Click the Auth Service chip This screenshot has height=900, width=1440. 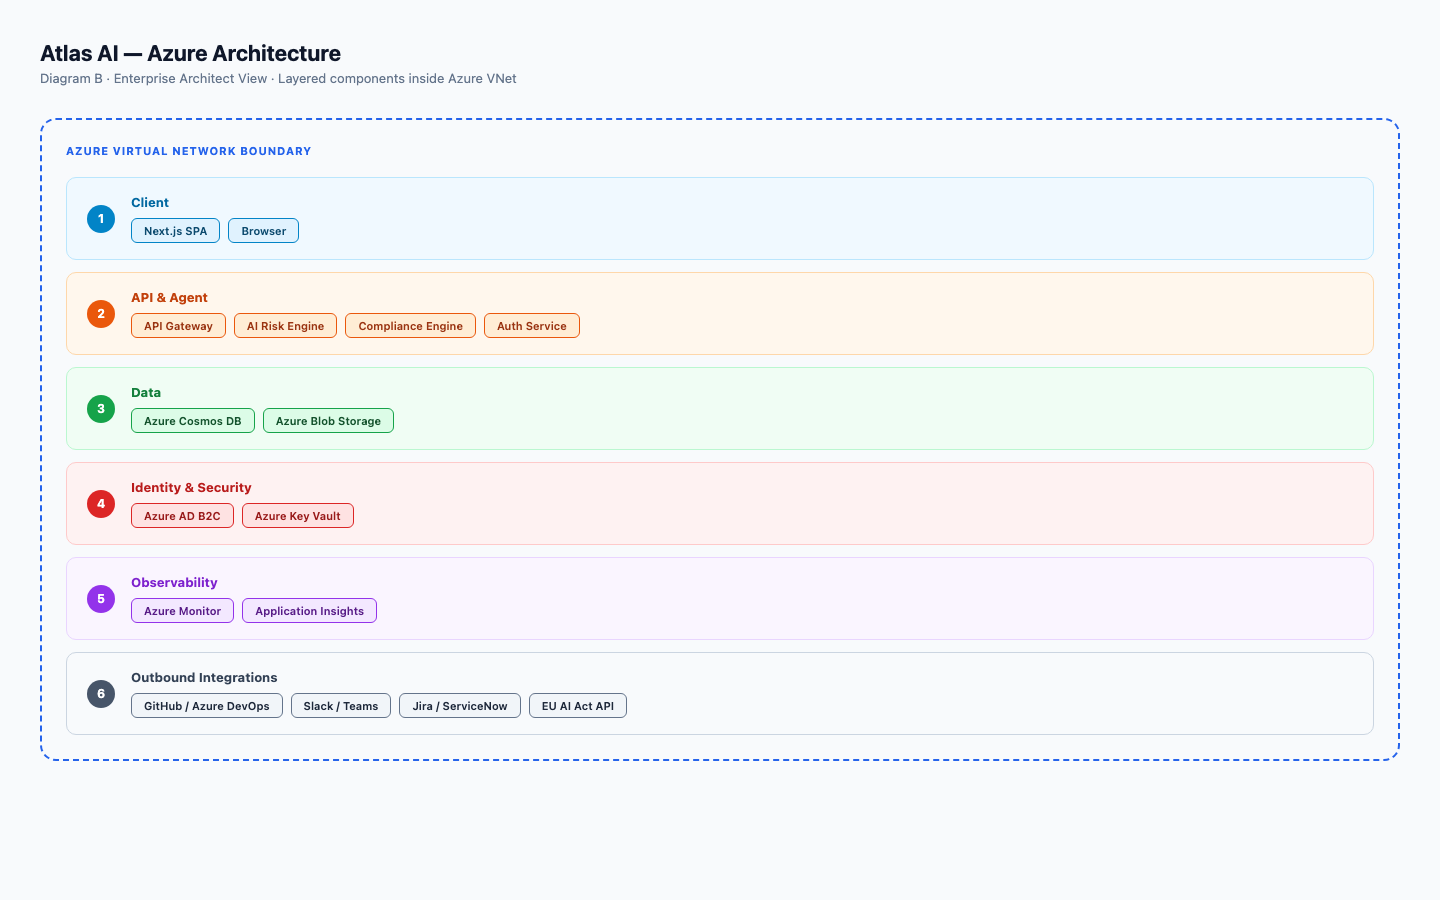click(x=532, y=326)
